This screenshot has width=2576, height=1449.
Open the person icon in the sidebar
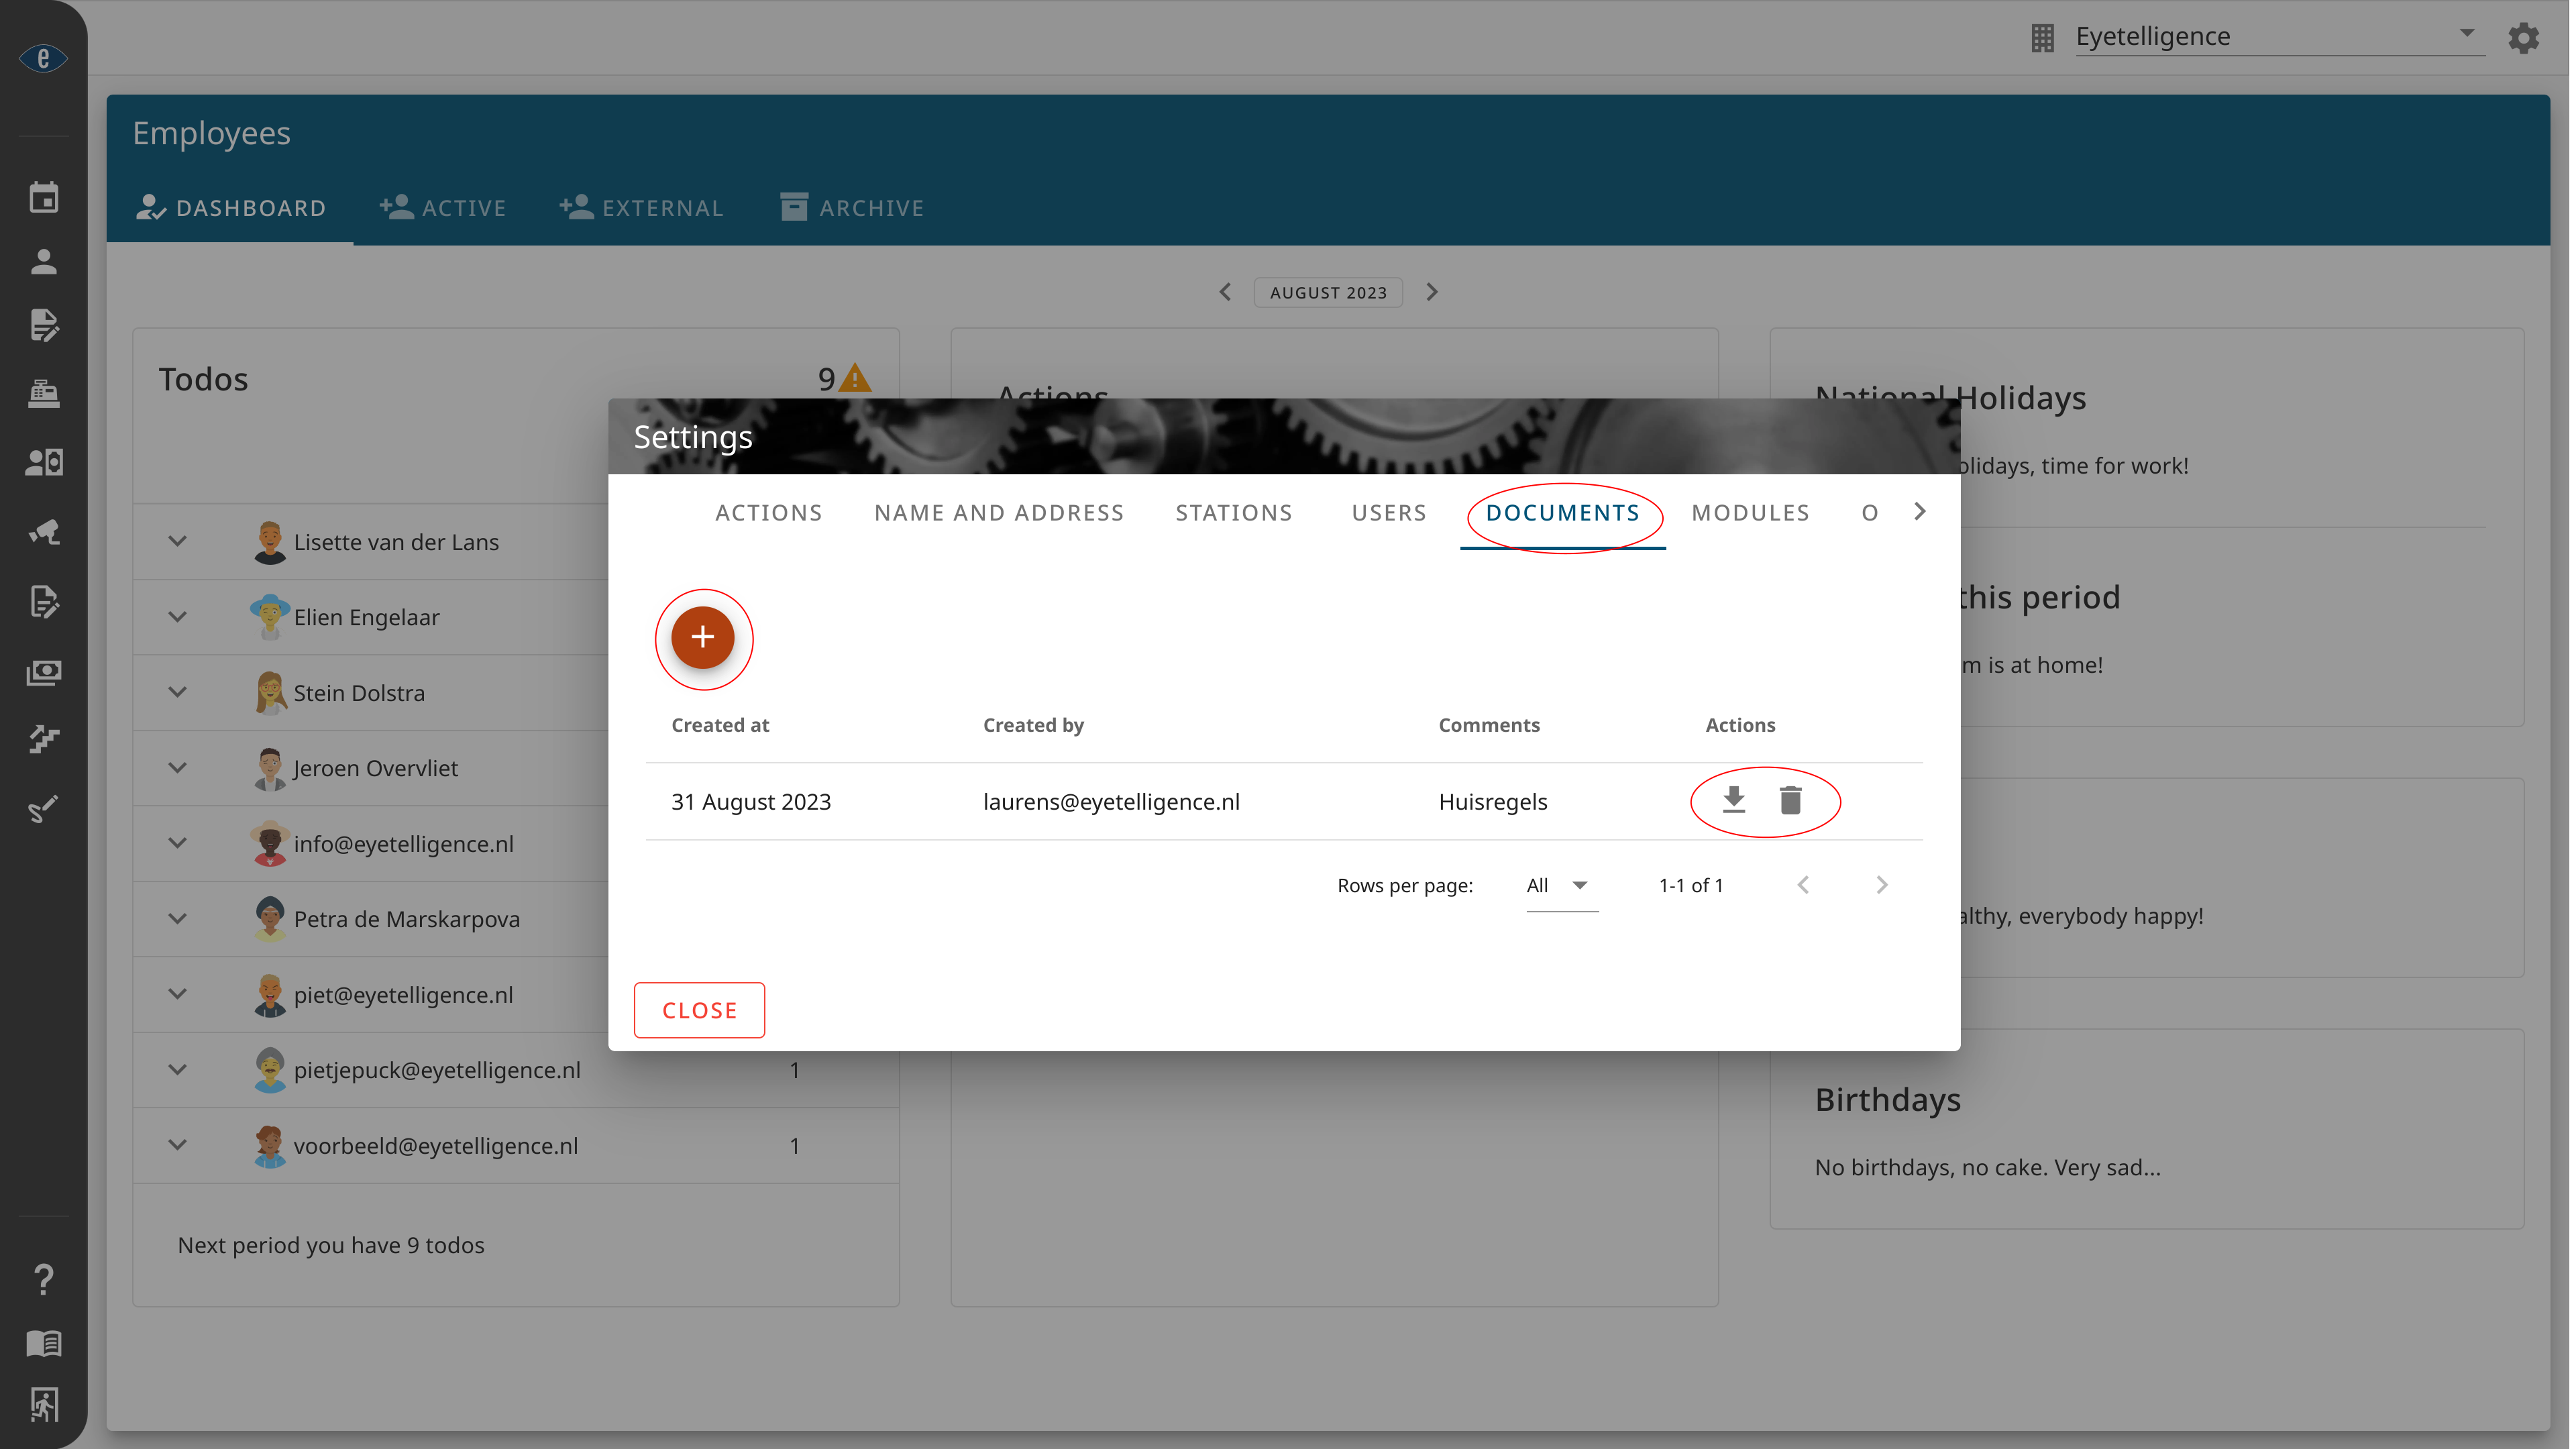[43, 262]
